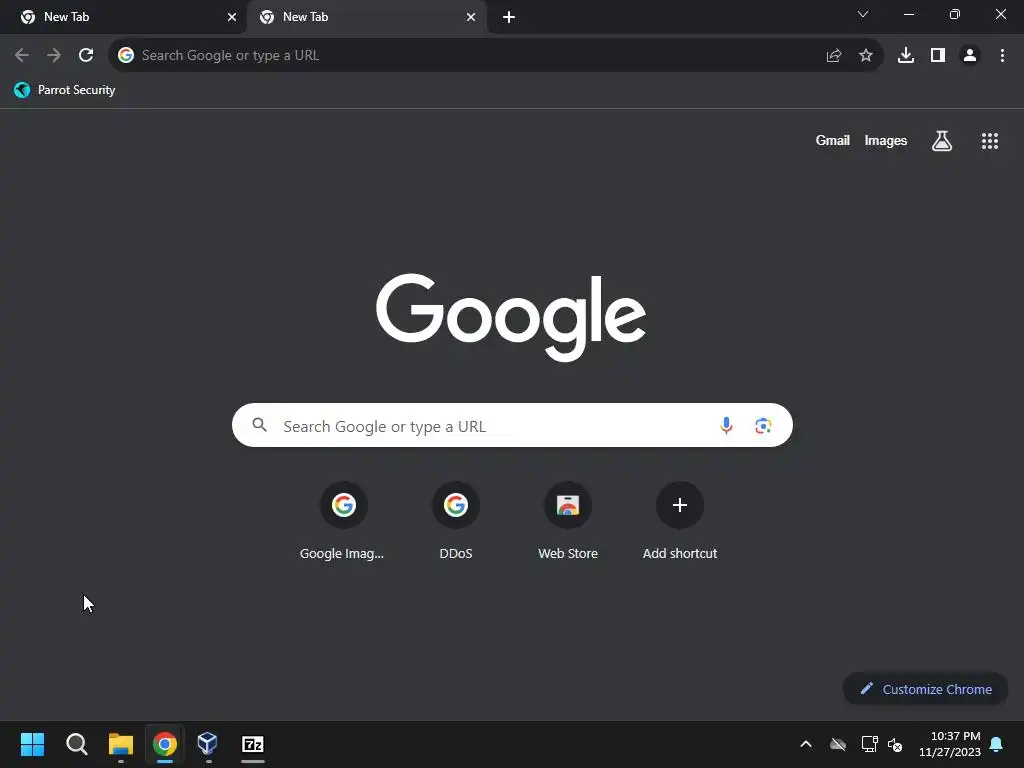
Task: Select the second New Tab
Action: pyautogui.click(x=366, y=17)
